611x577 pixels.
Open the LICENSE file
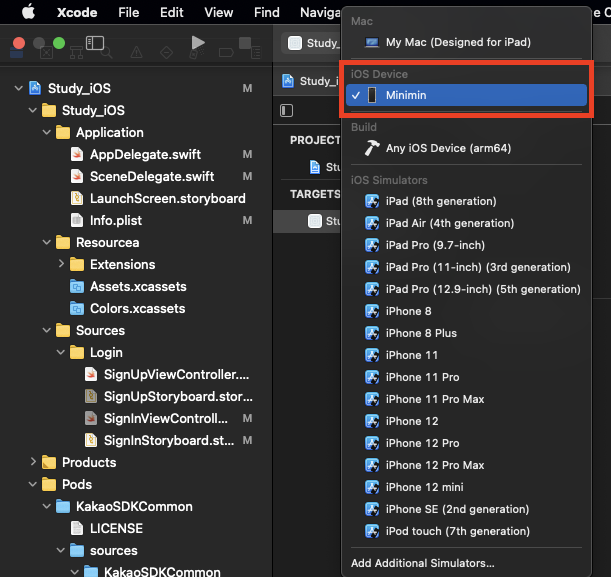(x=116, y=528)
